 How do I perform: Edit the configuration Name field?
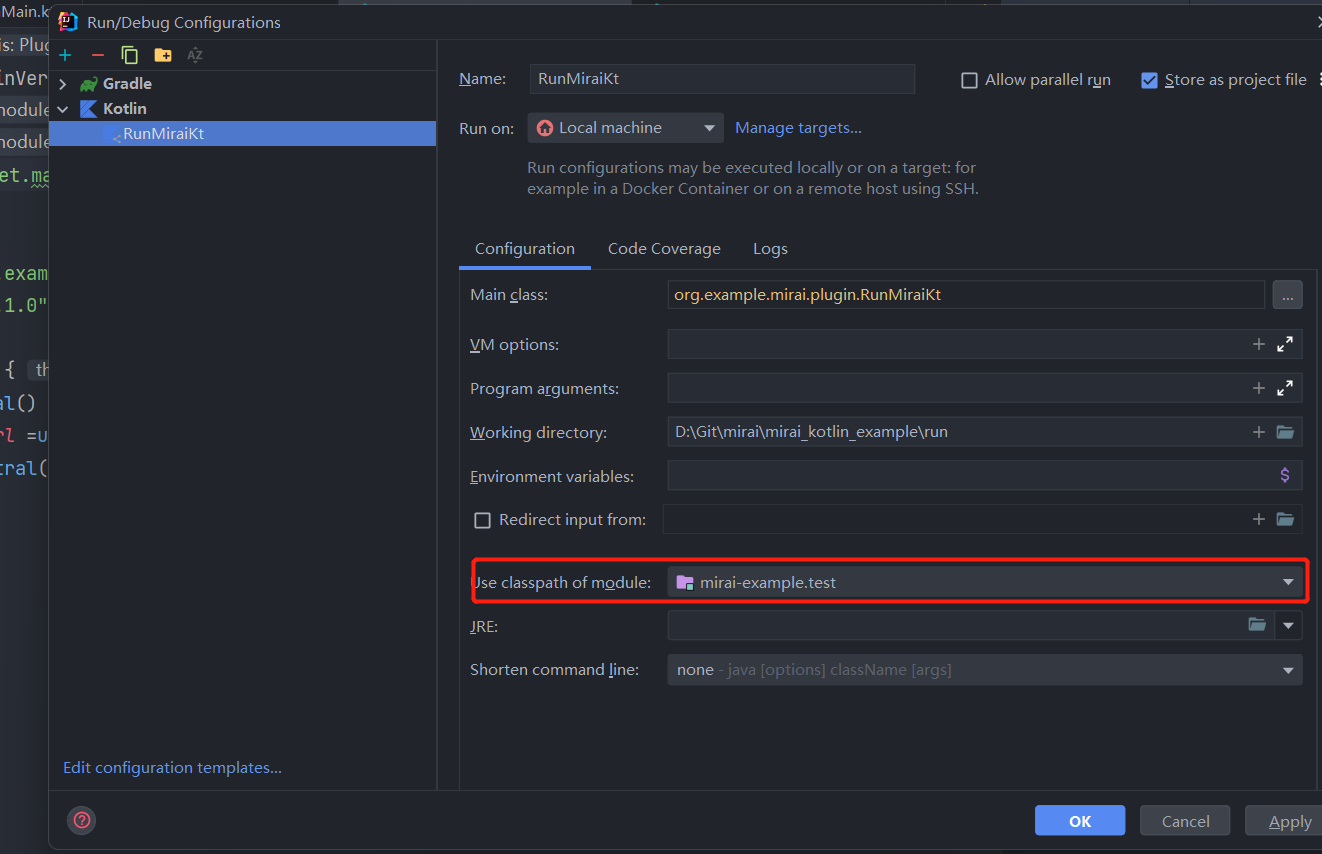[x=722, y=79]
